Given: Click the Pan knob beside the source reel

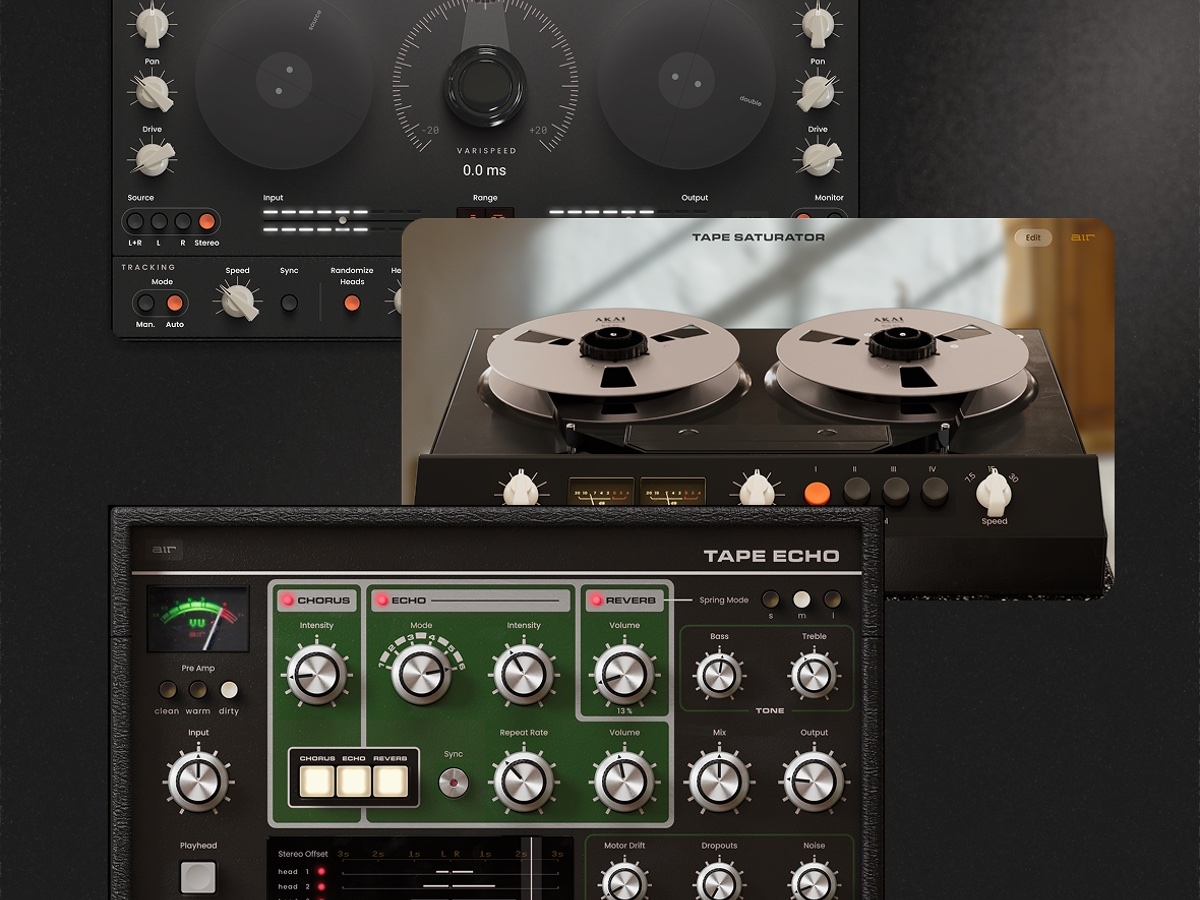Looking at the screenshot, I should click(x=152, y=92).
